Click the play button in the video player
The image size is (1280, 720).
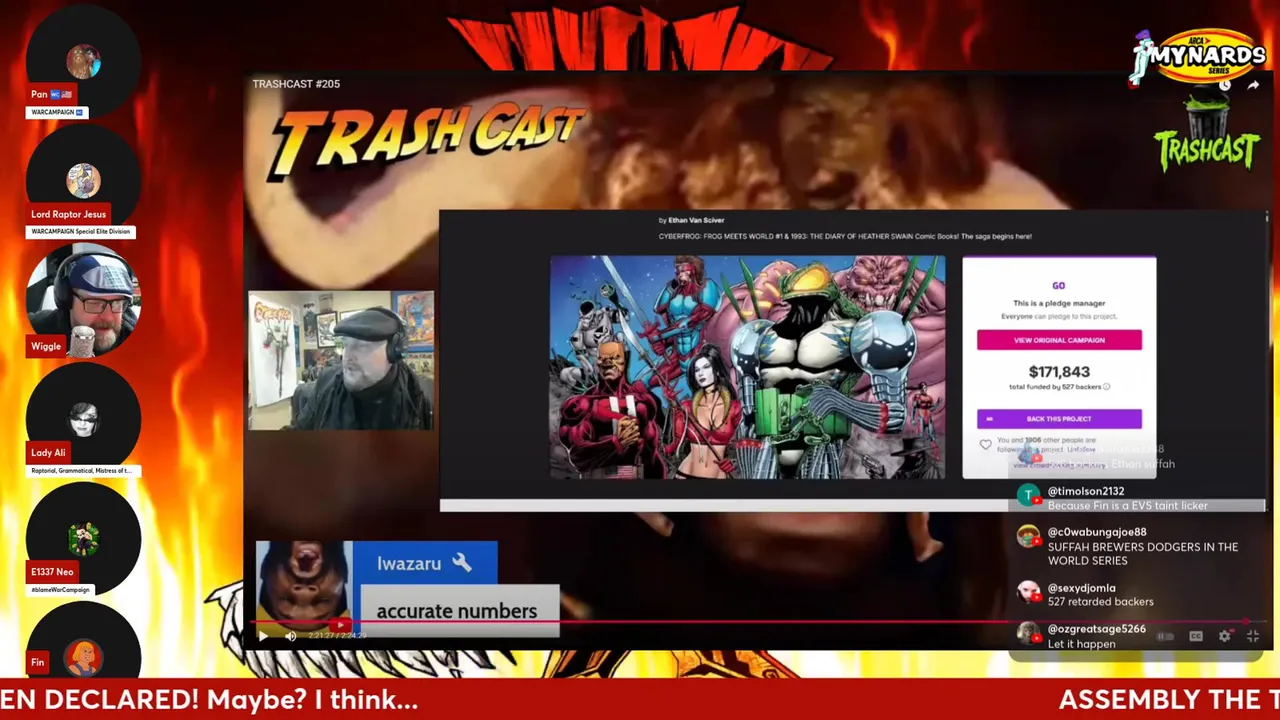263,636
